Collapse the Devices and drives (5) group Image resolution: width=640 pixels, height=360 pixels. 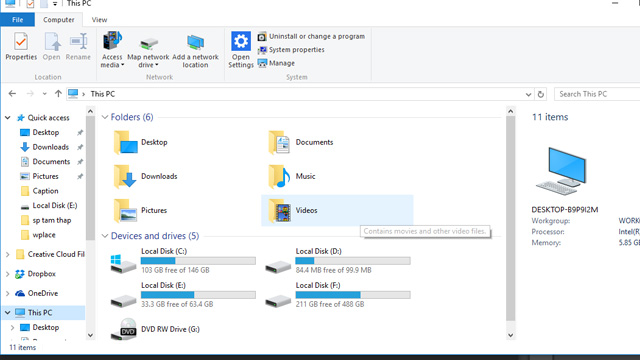click(x=105, y=236)
